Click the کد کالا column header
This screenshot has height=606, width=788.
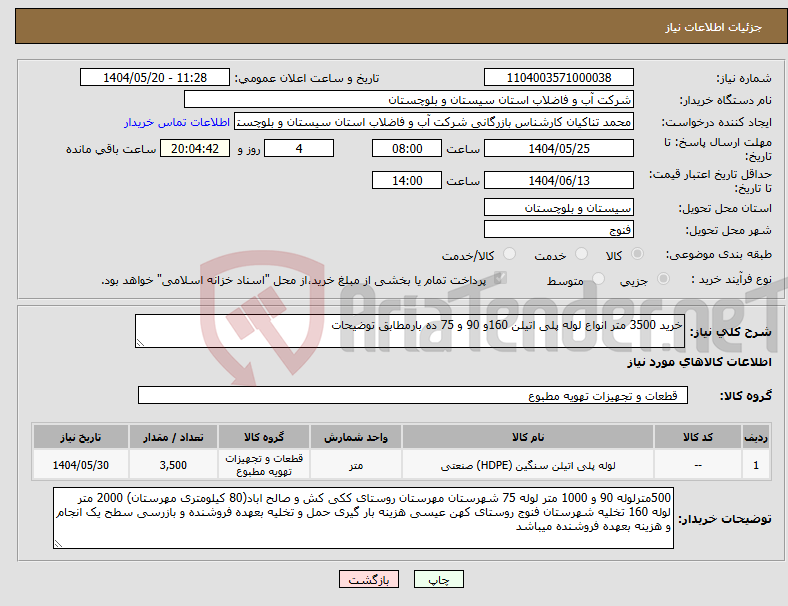(x=698, y=437)
